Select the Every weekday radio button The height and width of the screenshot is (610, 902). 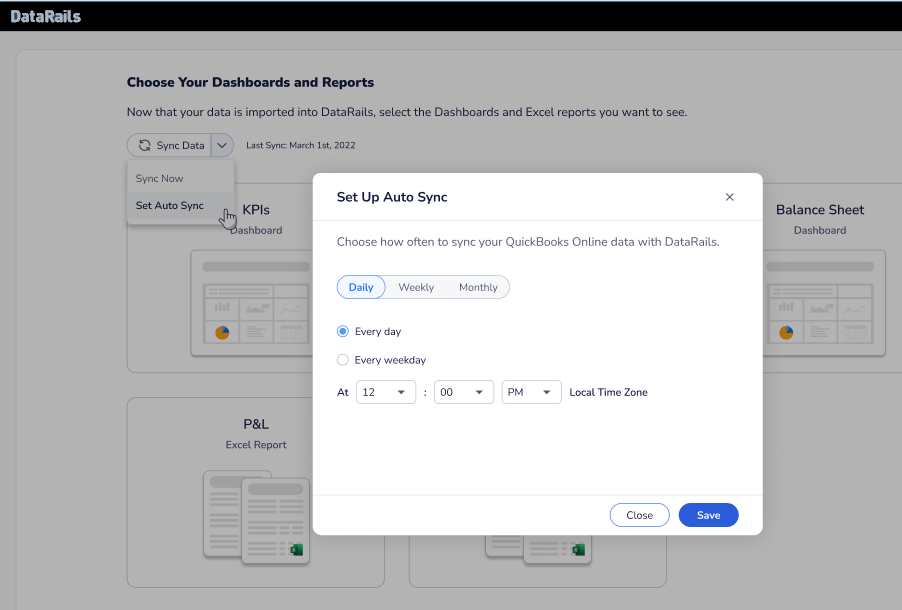343,360
